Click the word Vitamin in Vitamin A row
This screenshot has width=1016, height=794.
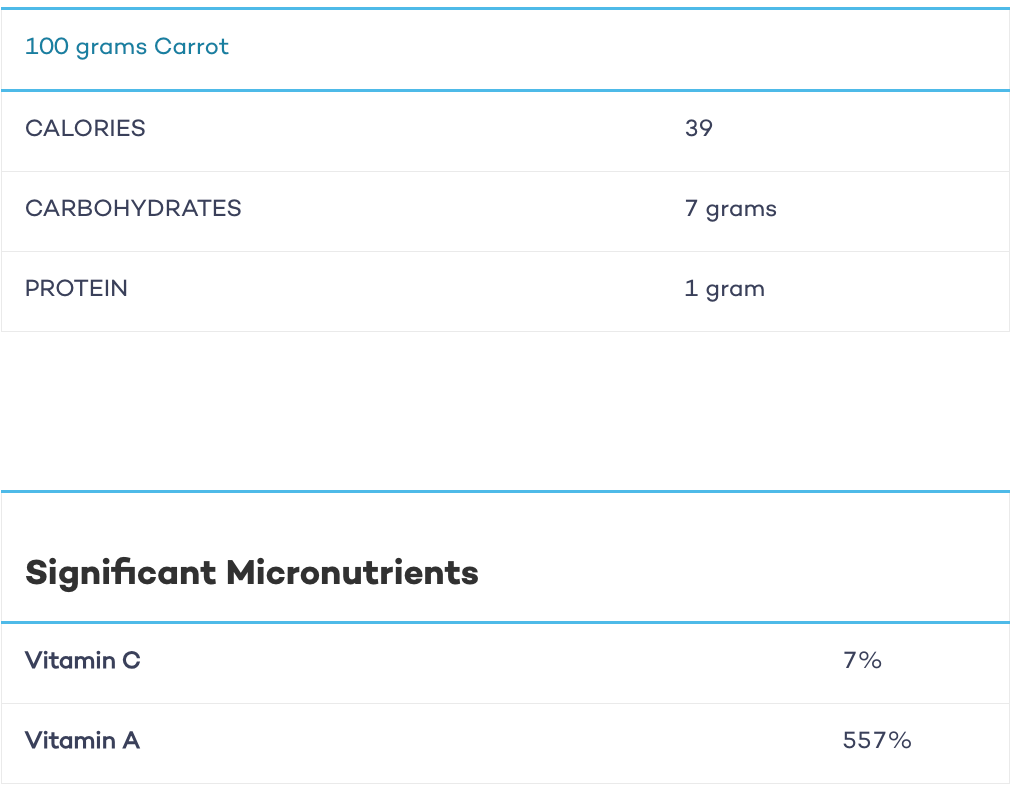pyautogui.click(x=70, y=741)
